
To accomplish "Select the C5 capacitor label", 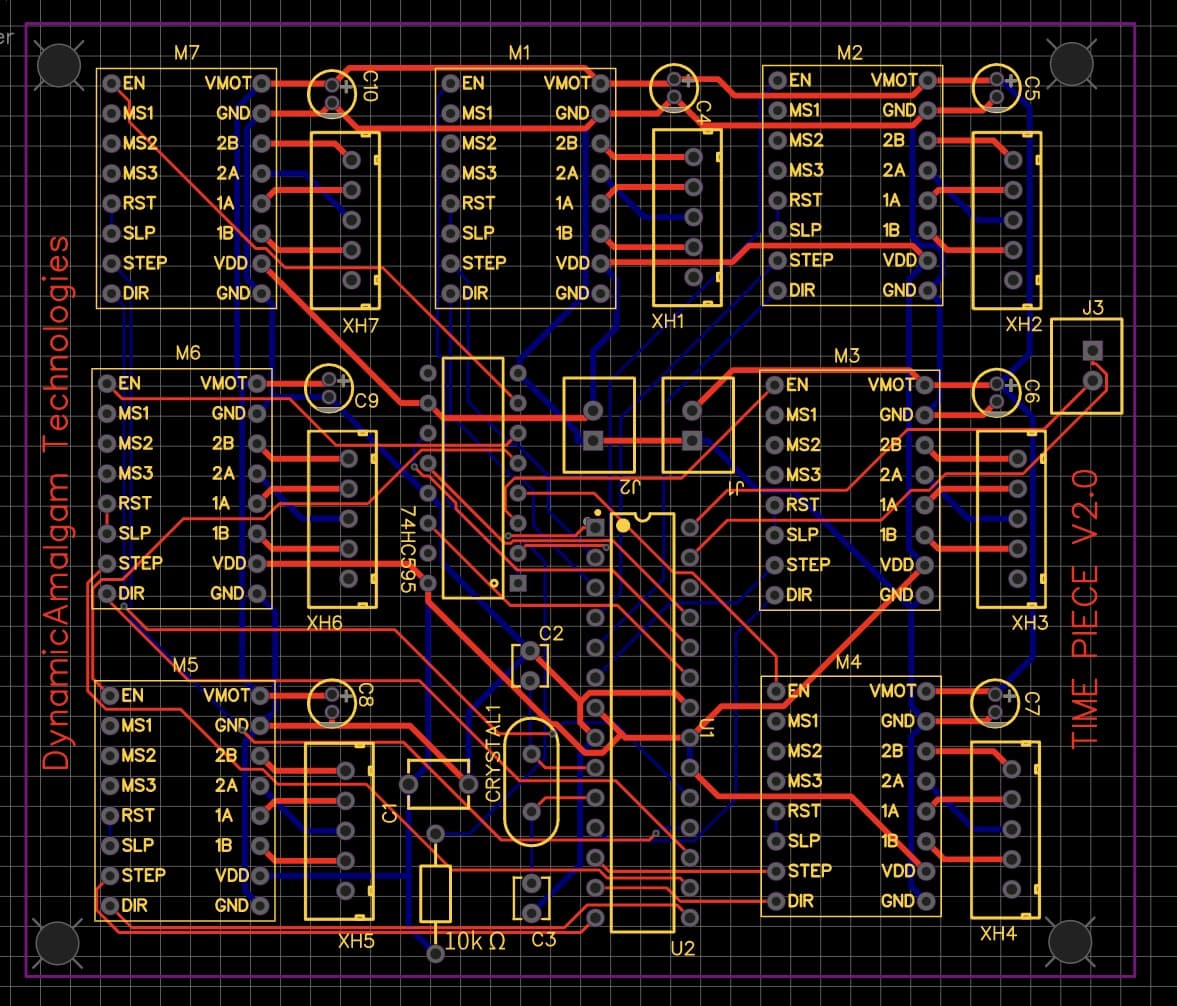I will pos(1031,88).
